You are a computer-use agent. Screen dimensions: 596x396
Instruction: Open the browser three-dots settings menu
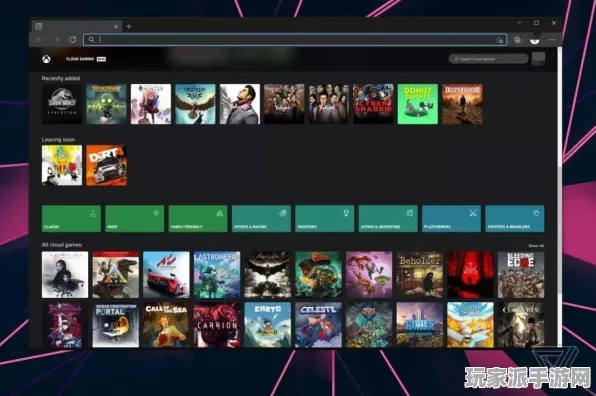(552, 40)
